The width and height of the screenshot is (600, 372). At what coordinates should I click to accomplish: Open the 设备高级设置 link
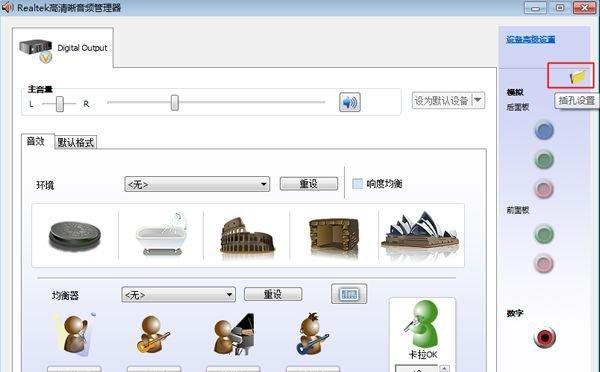(x=530, y=39)
